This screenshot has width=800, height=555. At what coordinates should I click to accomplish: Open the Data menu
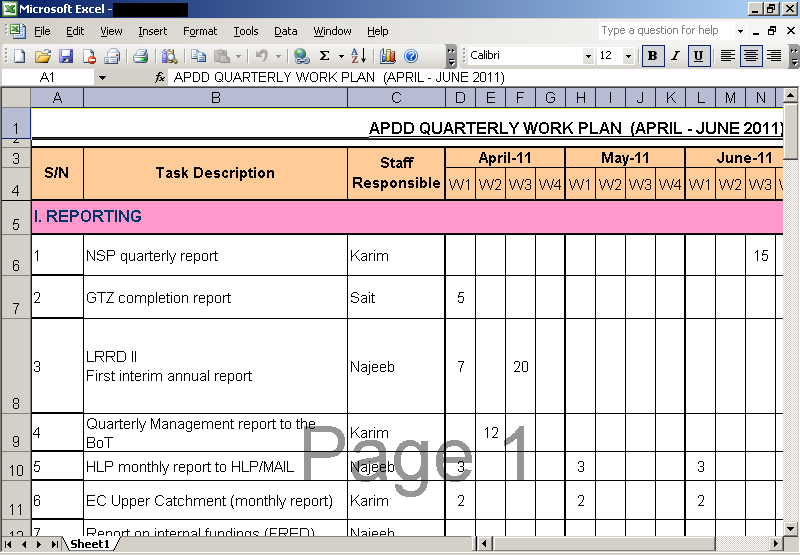[x=286, y=32]
